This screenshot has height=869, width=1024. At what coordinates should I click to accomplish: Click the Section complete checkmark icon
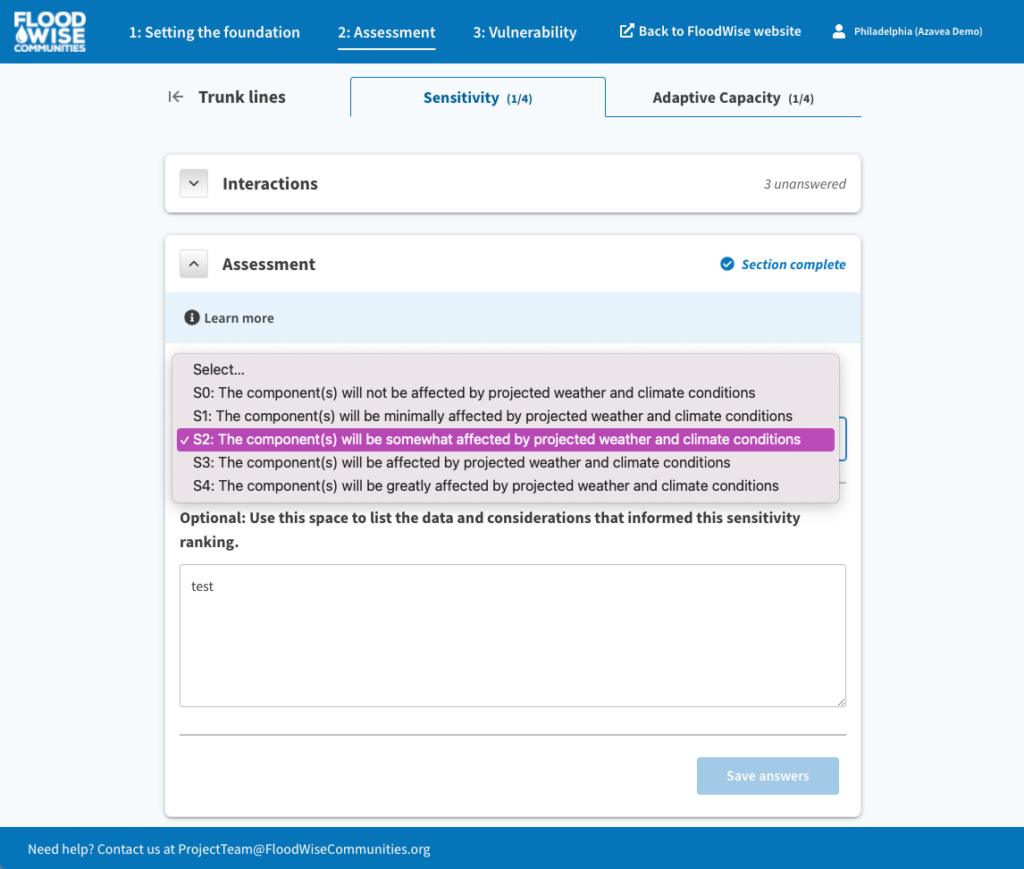[728, 265]
